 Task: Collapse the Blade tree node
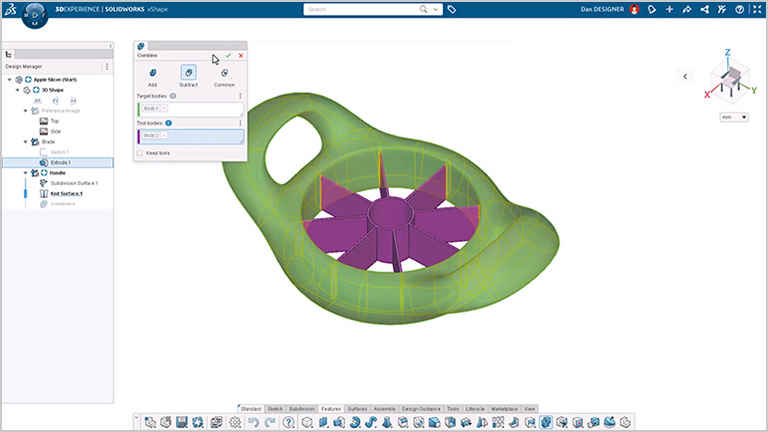point(23,141)
